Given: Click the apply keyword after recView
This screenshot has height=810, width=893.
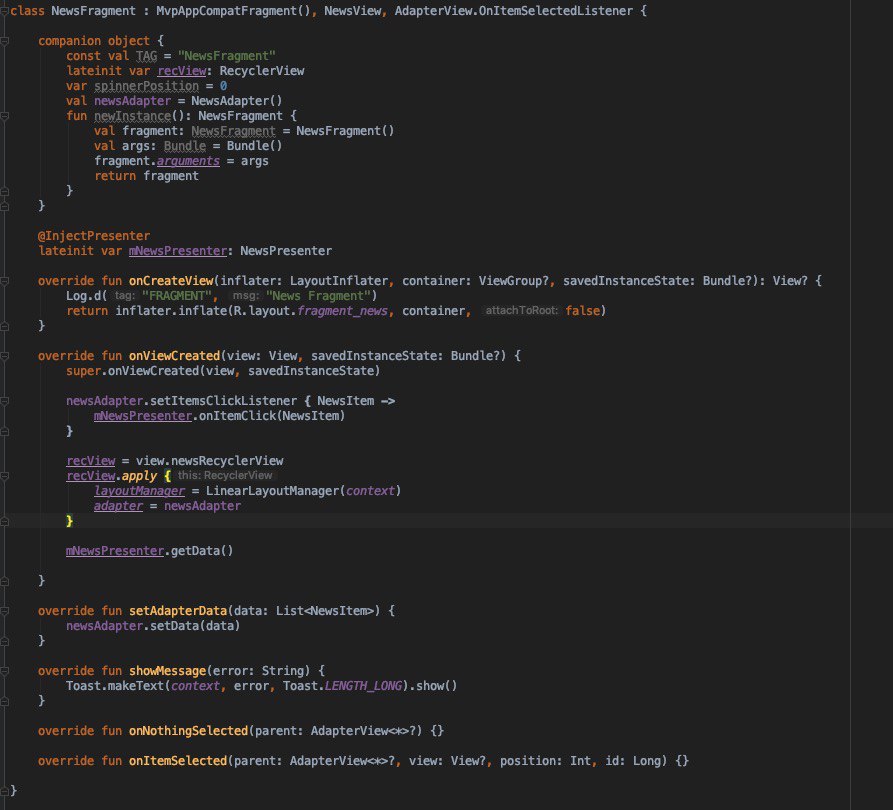Looking at the screenshot, I should 140,476.
